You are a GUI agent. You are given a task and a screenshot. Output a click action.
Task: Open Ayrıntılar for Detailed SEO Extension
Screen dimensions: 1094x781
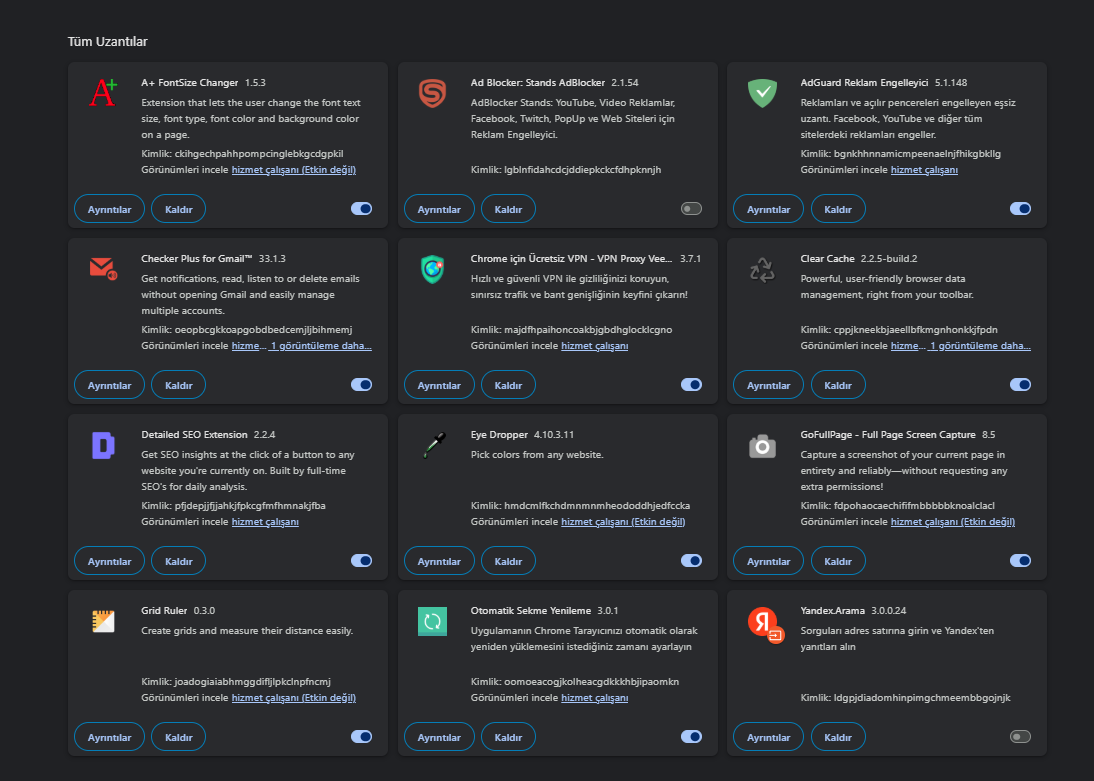click(x=110, y=560)
